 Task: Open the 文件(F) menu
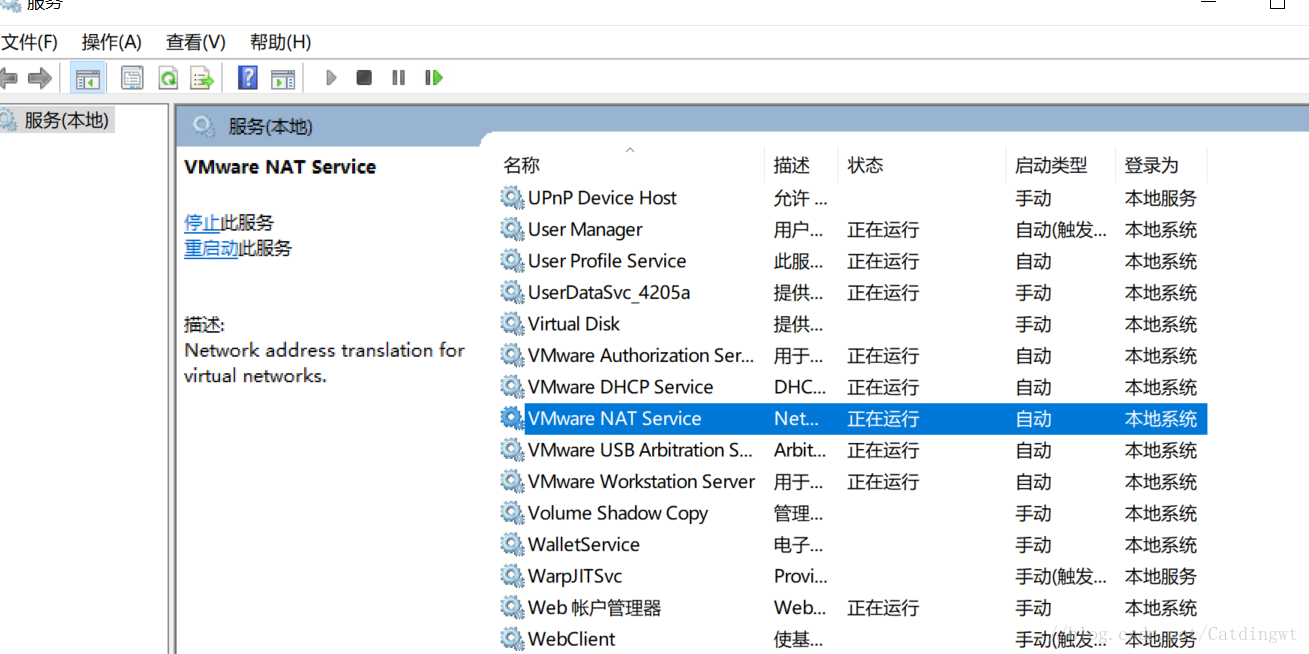[29, 42]
